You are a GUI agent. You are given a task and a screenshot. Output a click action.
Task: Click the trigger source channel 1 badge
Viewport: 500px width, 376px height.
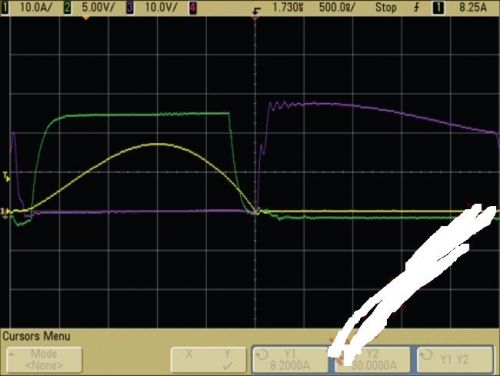coord(438,7)
